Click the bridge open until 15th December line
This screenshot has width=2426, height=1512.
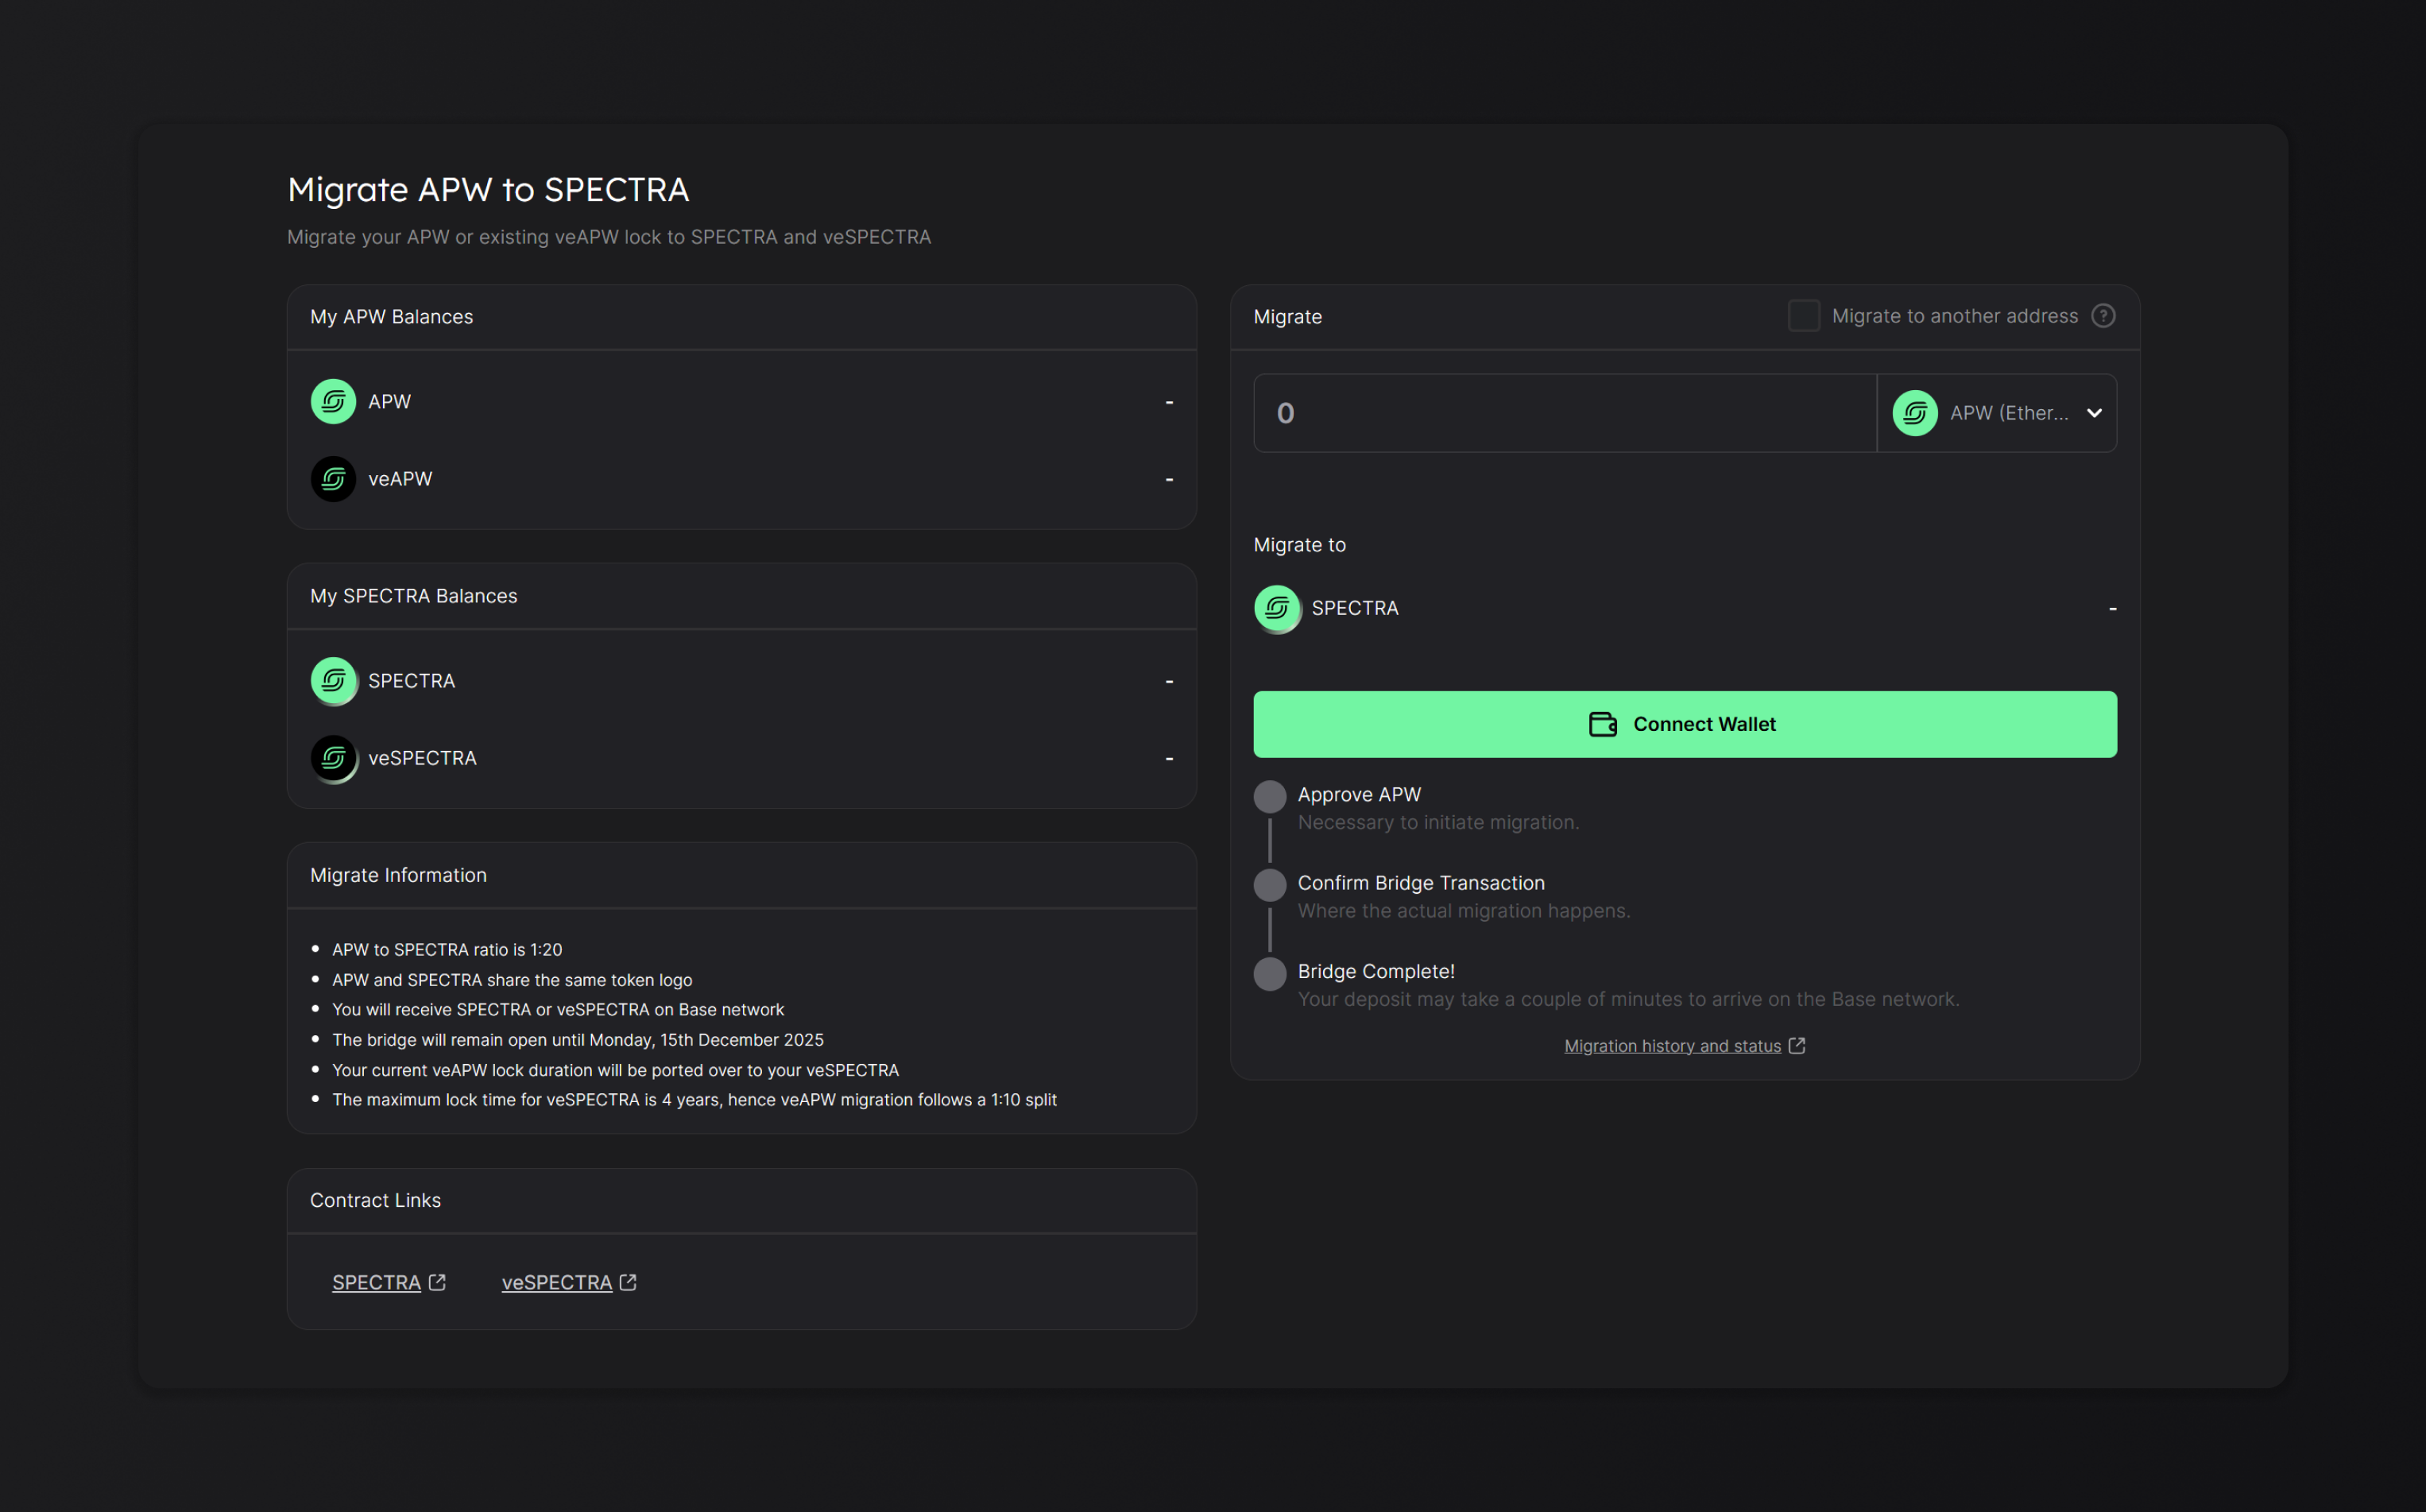coord(578,1039)
